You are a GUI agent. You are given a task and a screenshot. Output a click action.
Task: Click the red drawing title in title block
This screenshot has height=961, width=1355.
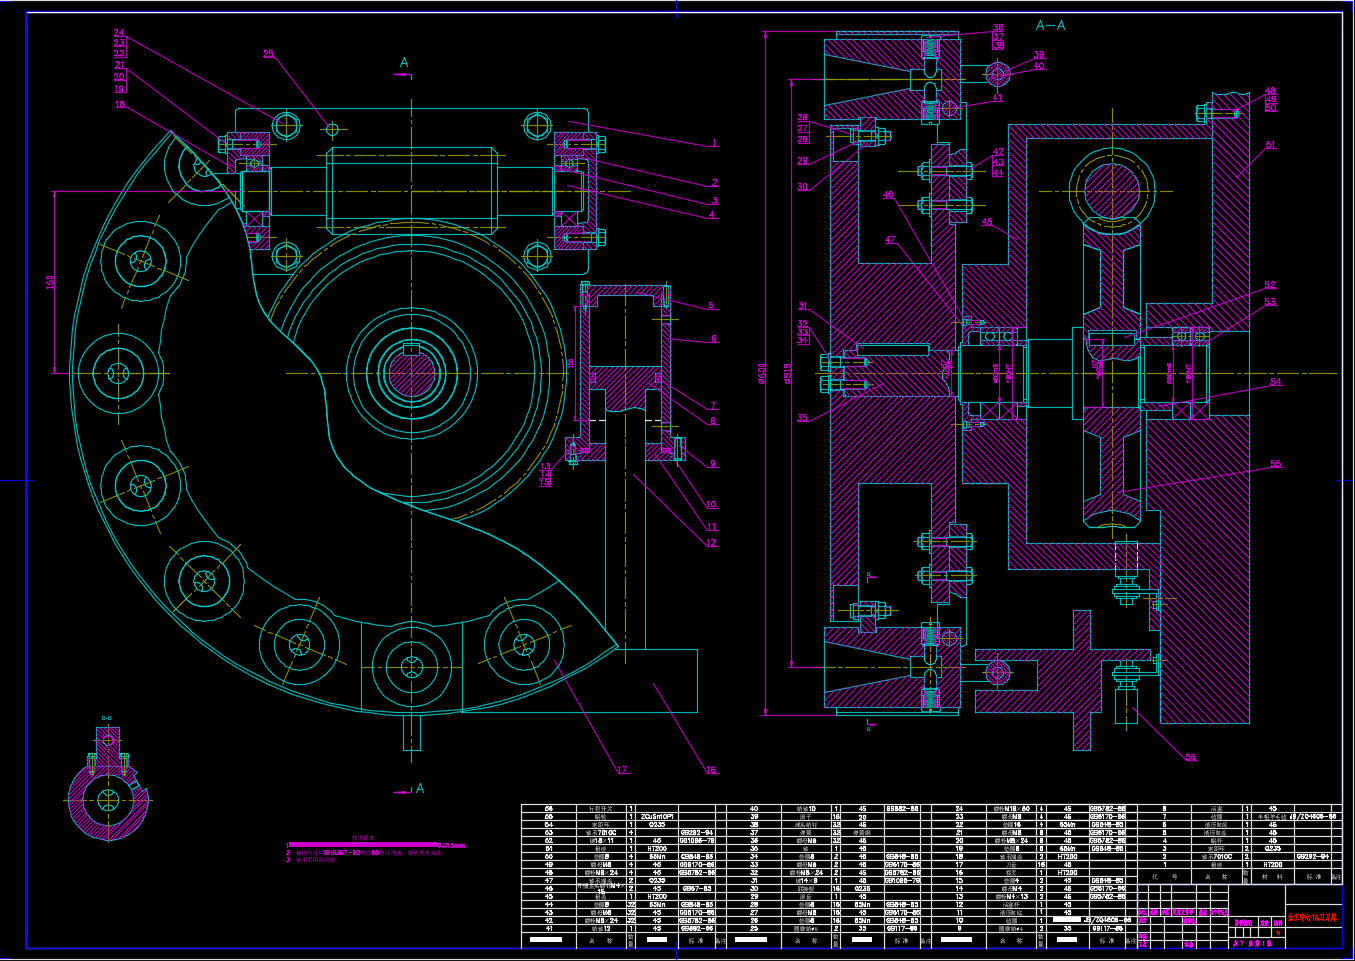pos(1313,916)
